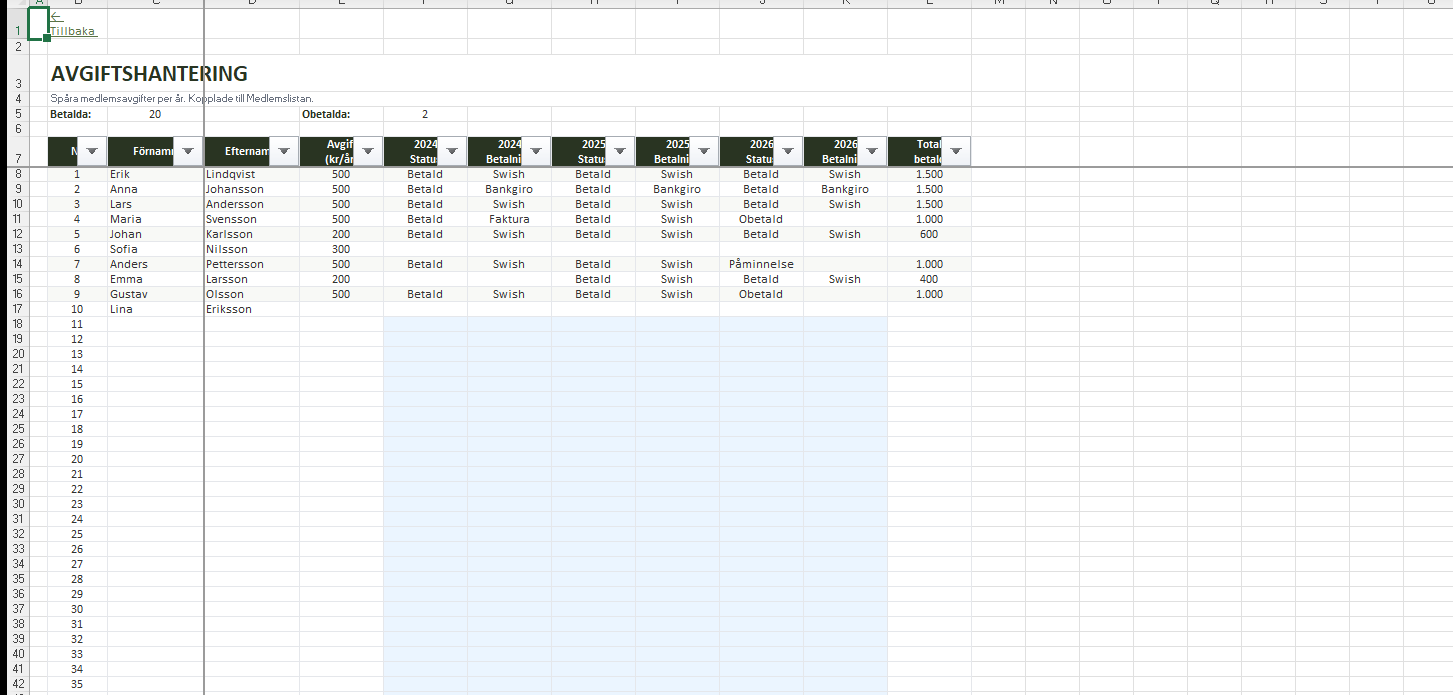Open the 2024 Status filter arrow
Image resolution: width=1453 pixels, height=695 pixels.
click(451, 151)
